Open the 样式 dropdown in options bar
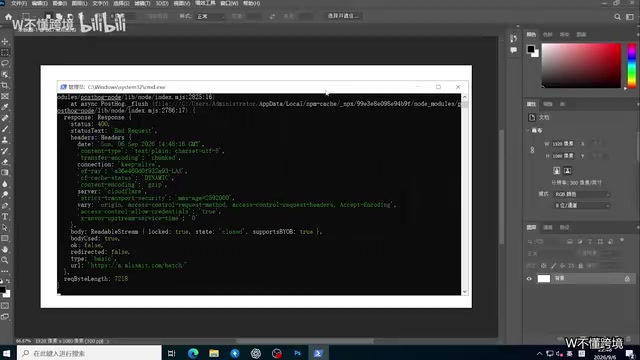Viewport: 640px width, 360px height. 210,17
